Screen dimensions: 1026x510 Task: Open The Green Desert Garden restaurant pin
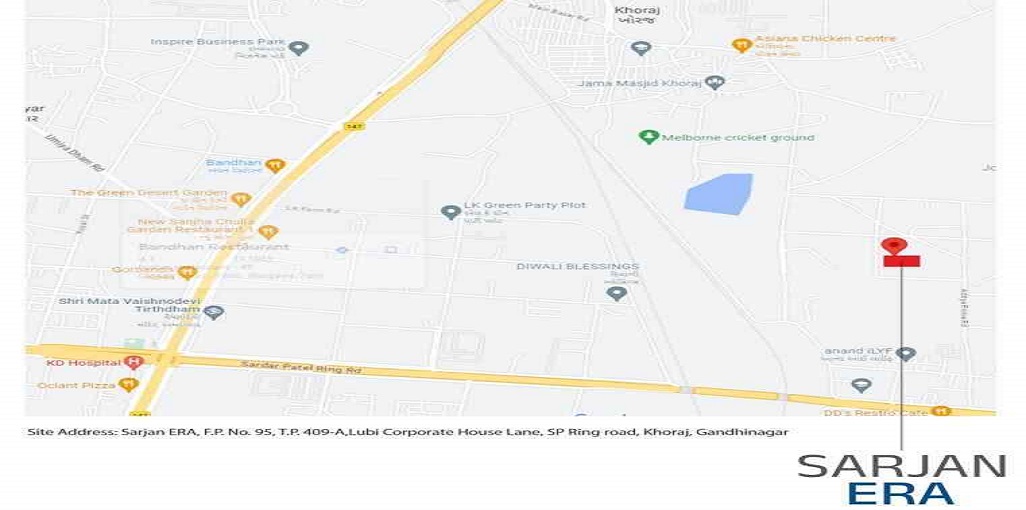[x=241, y=199]
